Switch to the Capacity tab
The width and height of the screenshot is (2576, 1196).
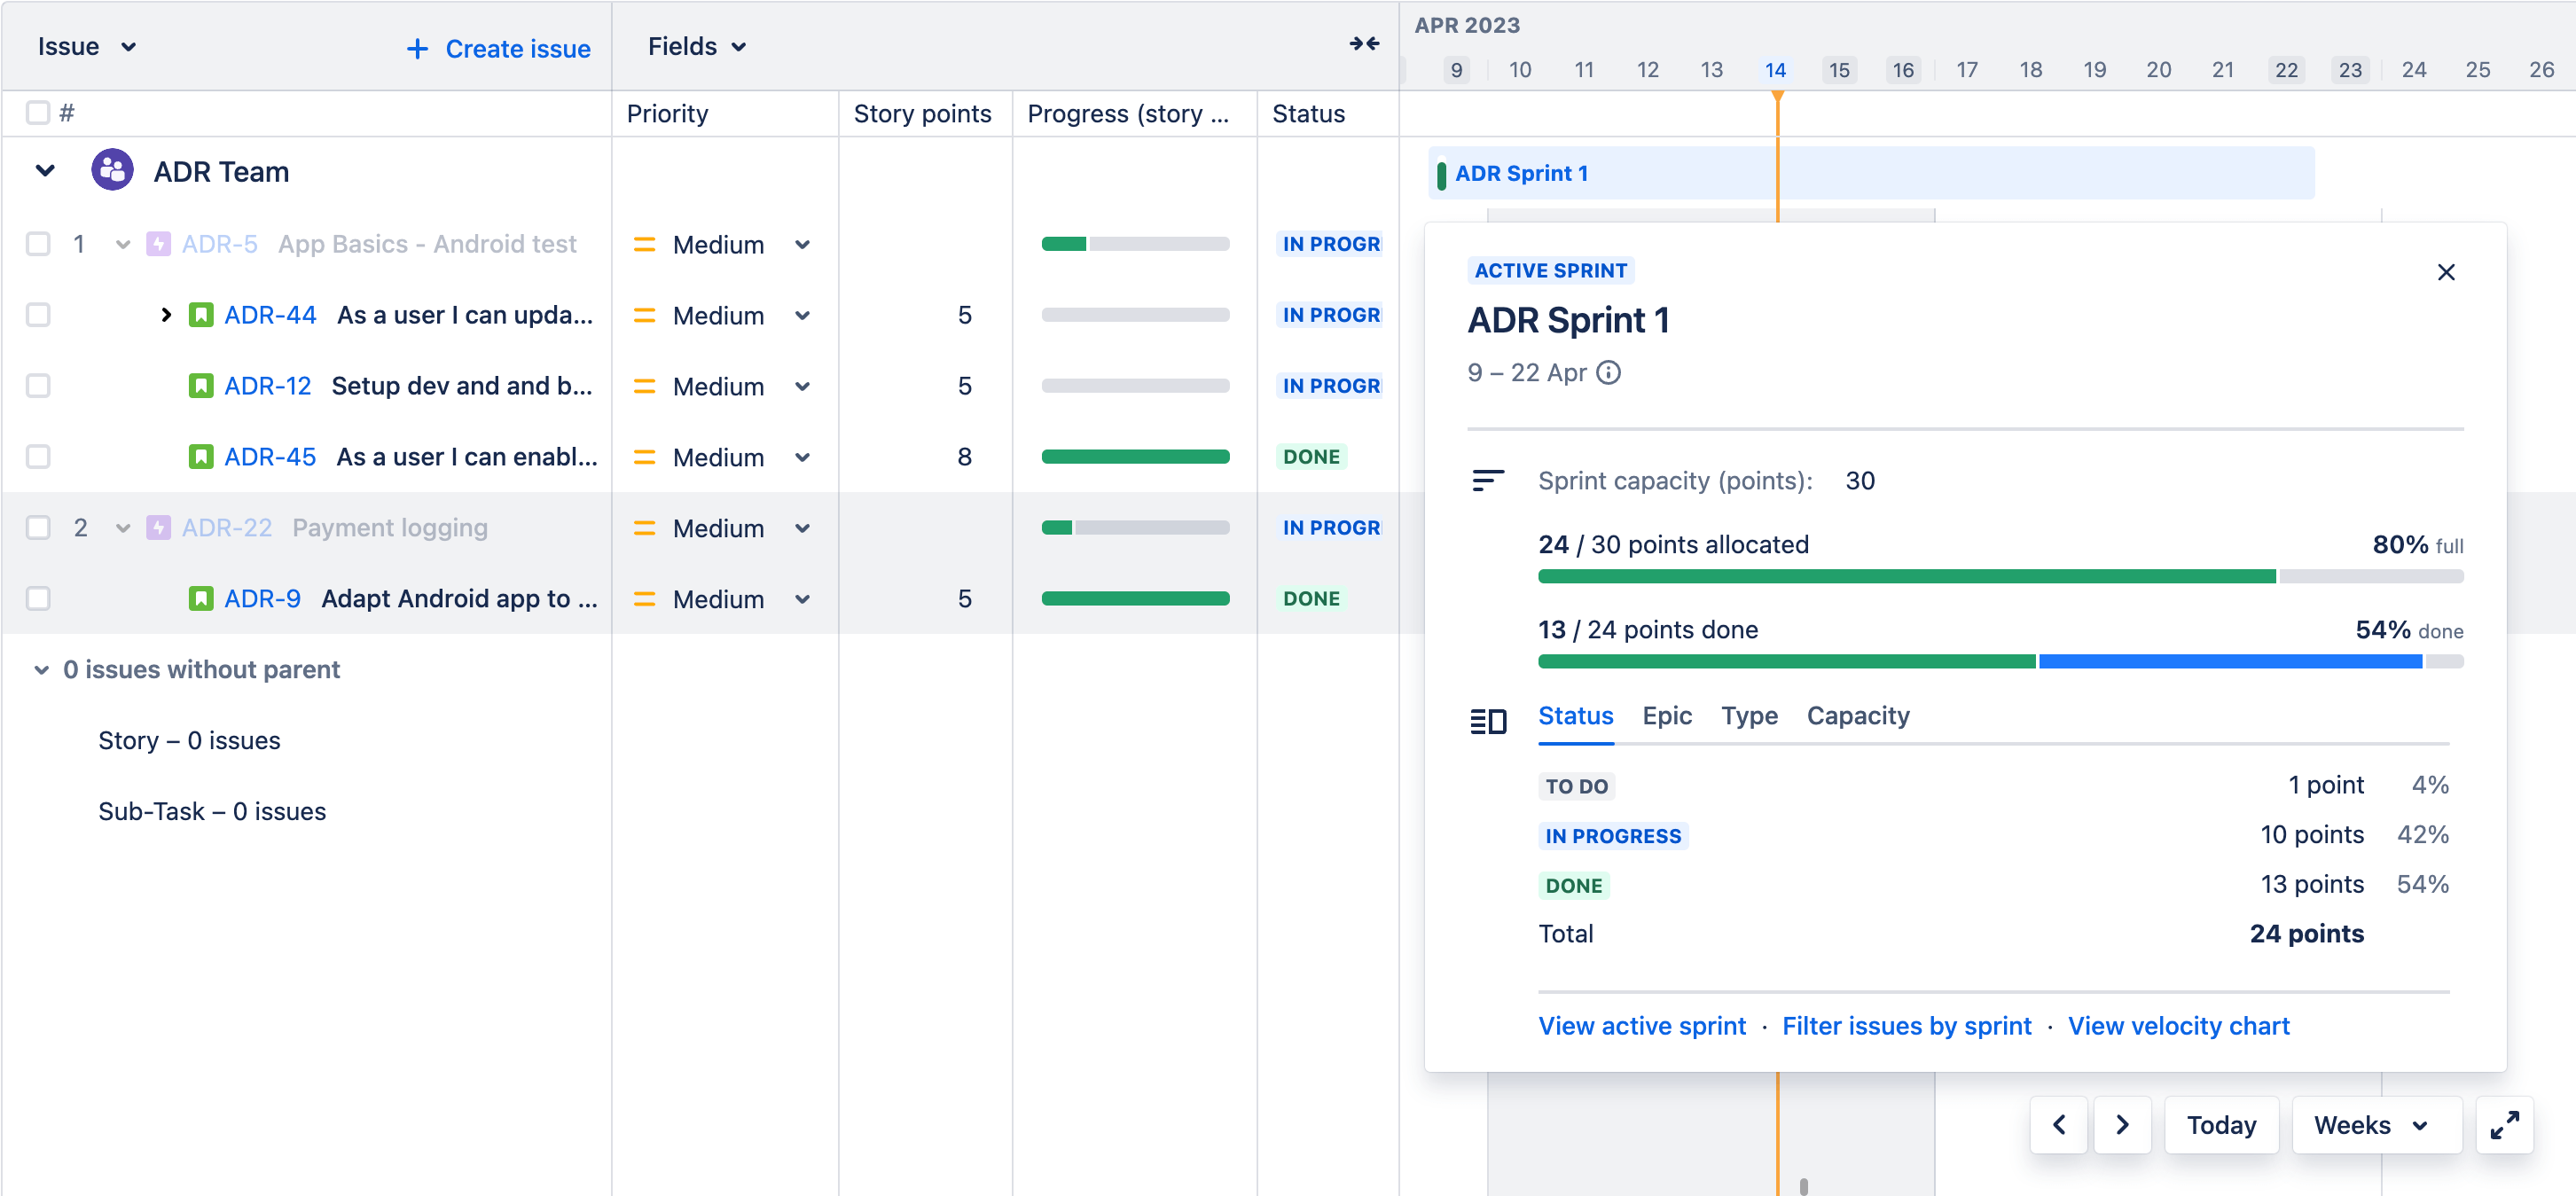1857,715
